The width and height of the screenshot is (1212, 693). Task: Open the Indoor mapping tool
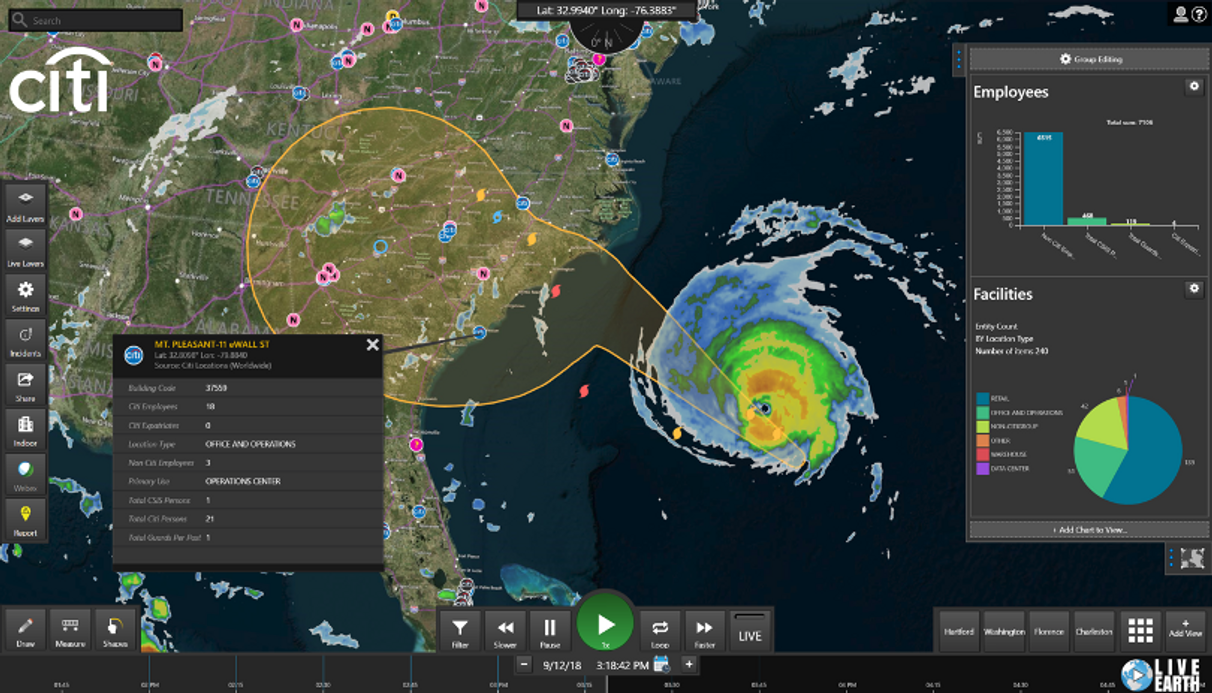24,430
